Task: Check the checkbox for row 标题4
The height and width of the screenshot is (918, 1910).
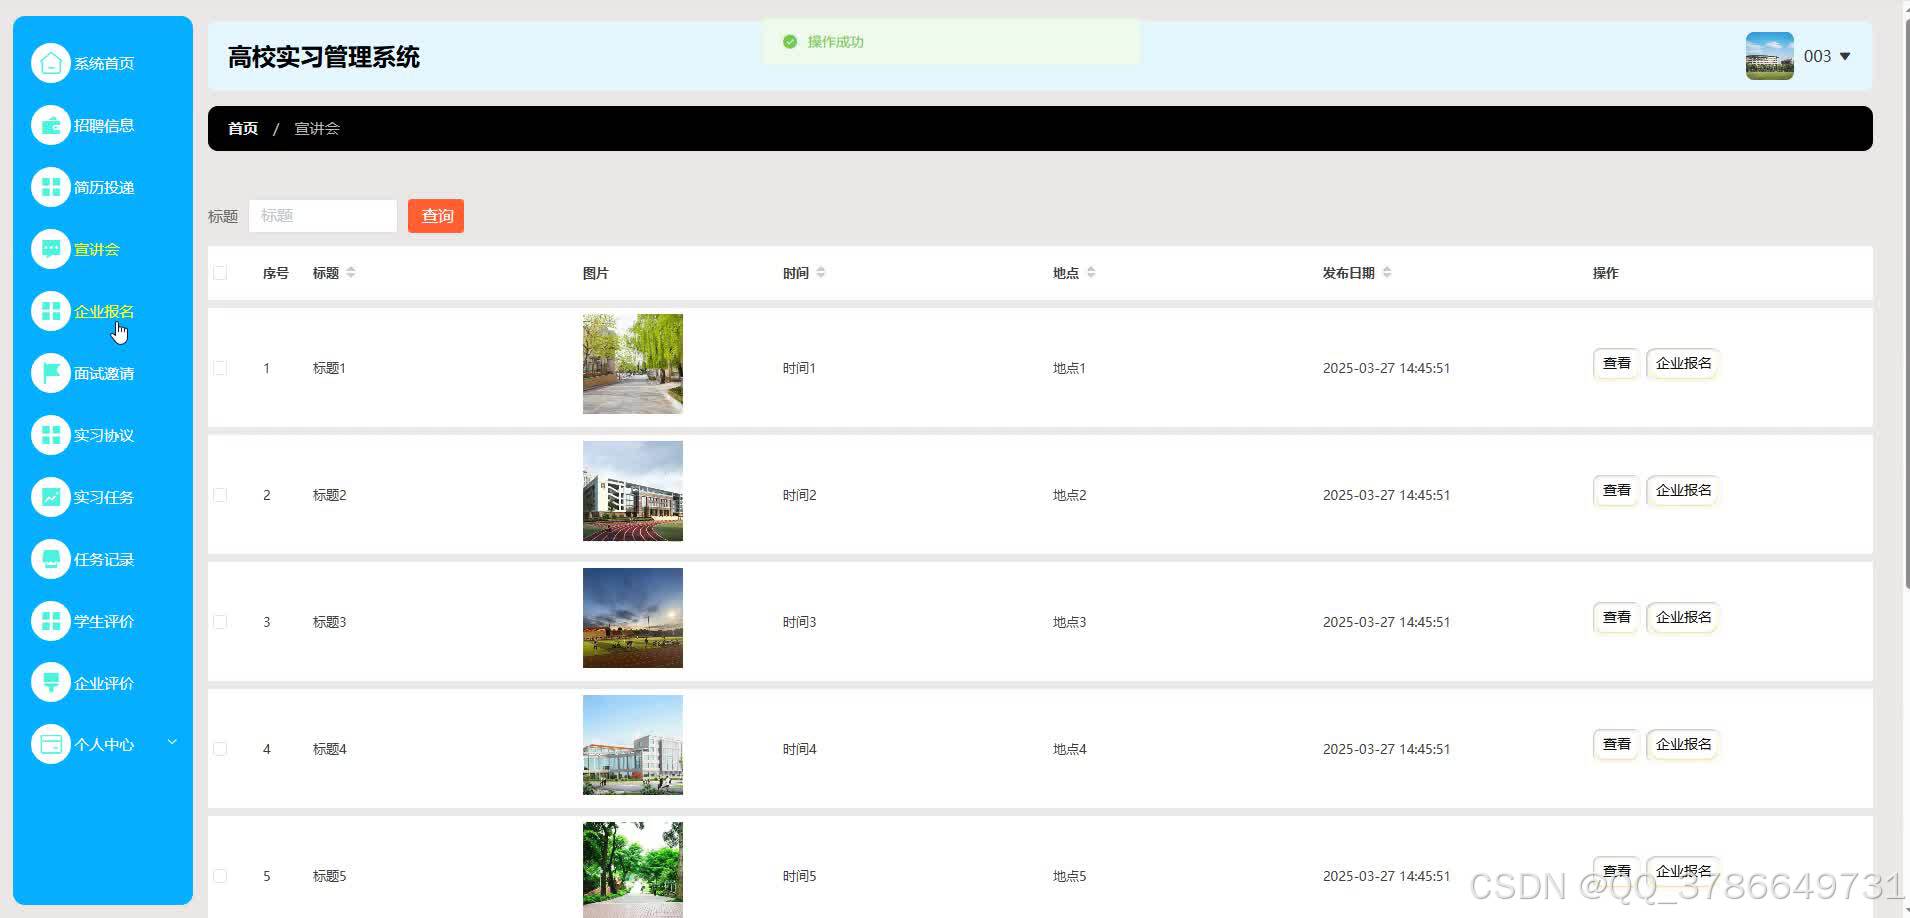Action: click(220, 749)
